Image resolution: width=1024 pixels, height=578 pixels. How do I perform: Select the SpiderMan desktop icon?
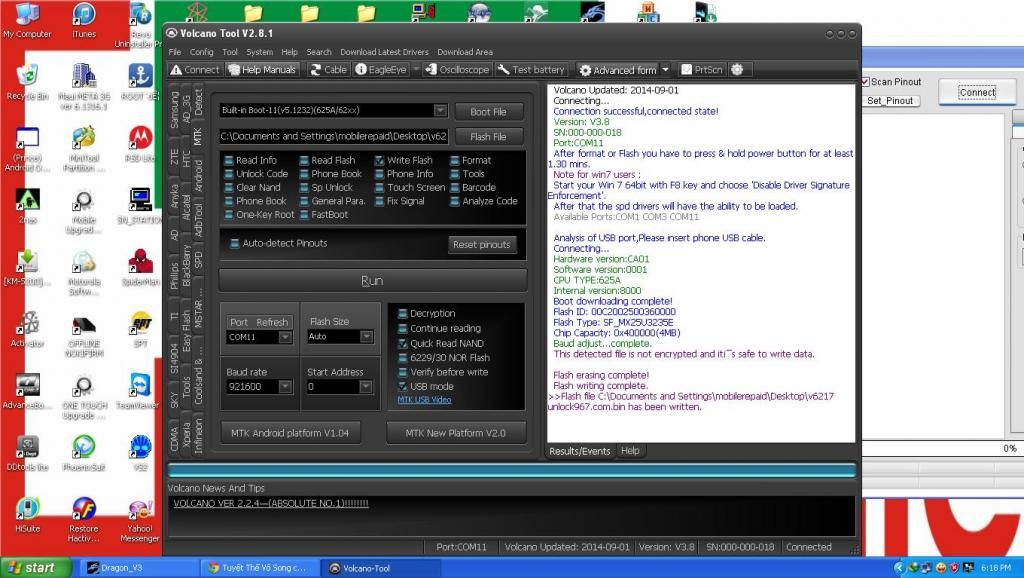pyautogui.click(x=140, y=268)
